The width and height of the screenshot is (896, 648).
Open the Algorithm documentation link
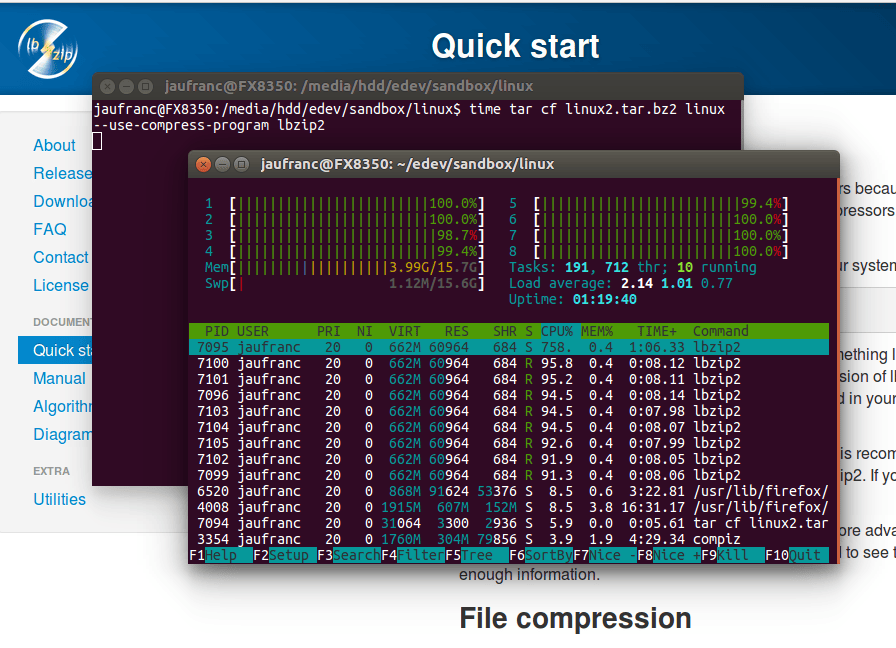coord(62,407)
